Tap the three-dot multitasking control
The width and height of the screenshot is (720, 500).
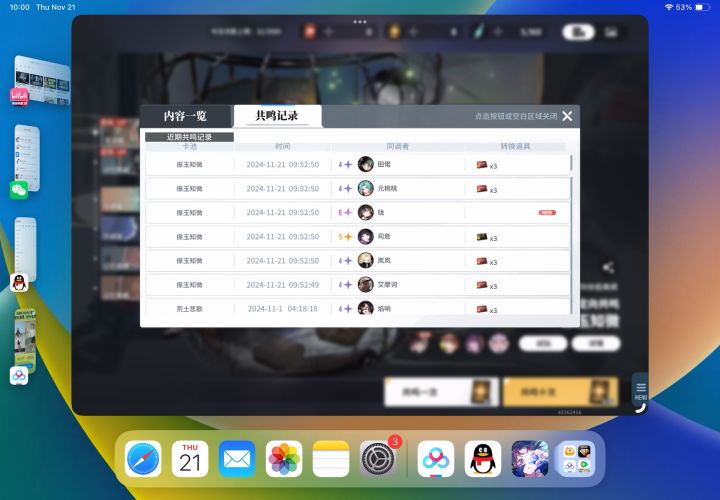[360, 22]
